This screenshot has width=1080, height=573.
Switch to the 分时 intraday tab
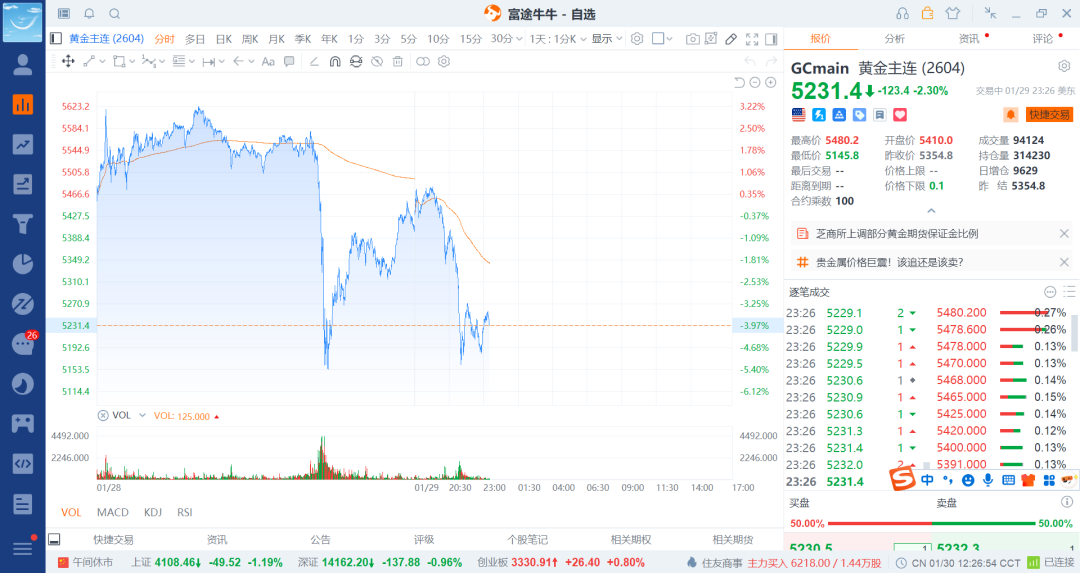click(x=165, y=39)
